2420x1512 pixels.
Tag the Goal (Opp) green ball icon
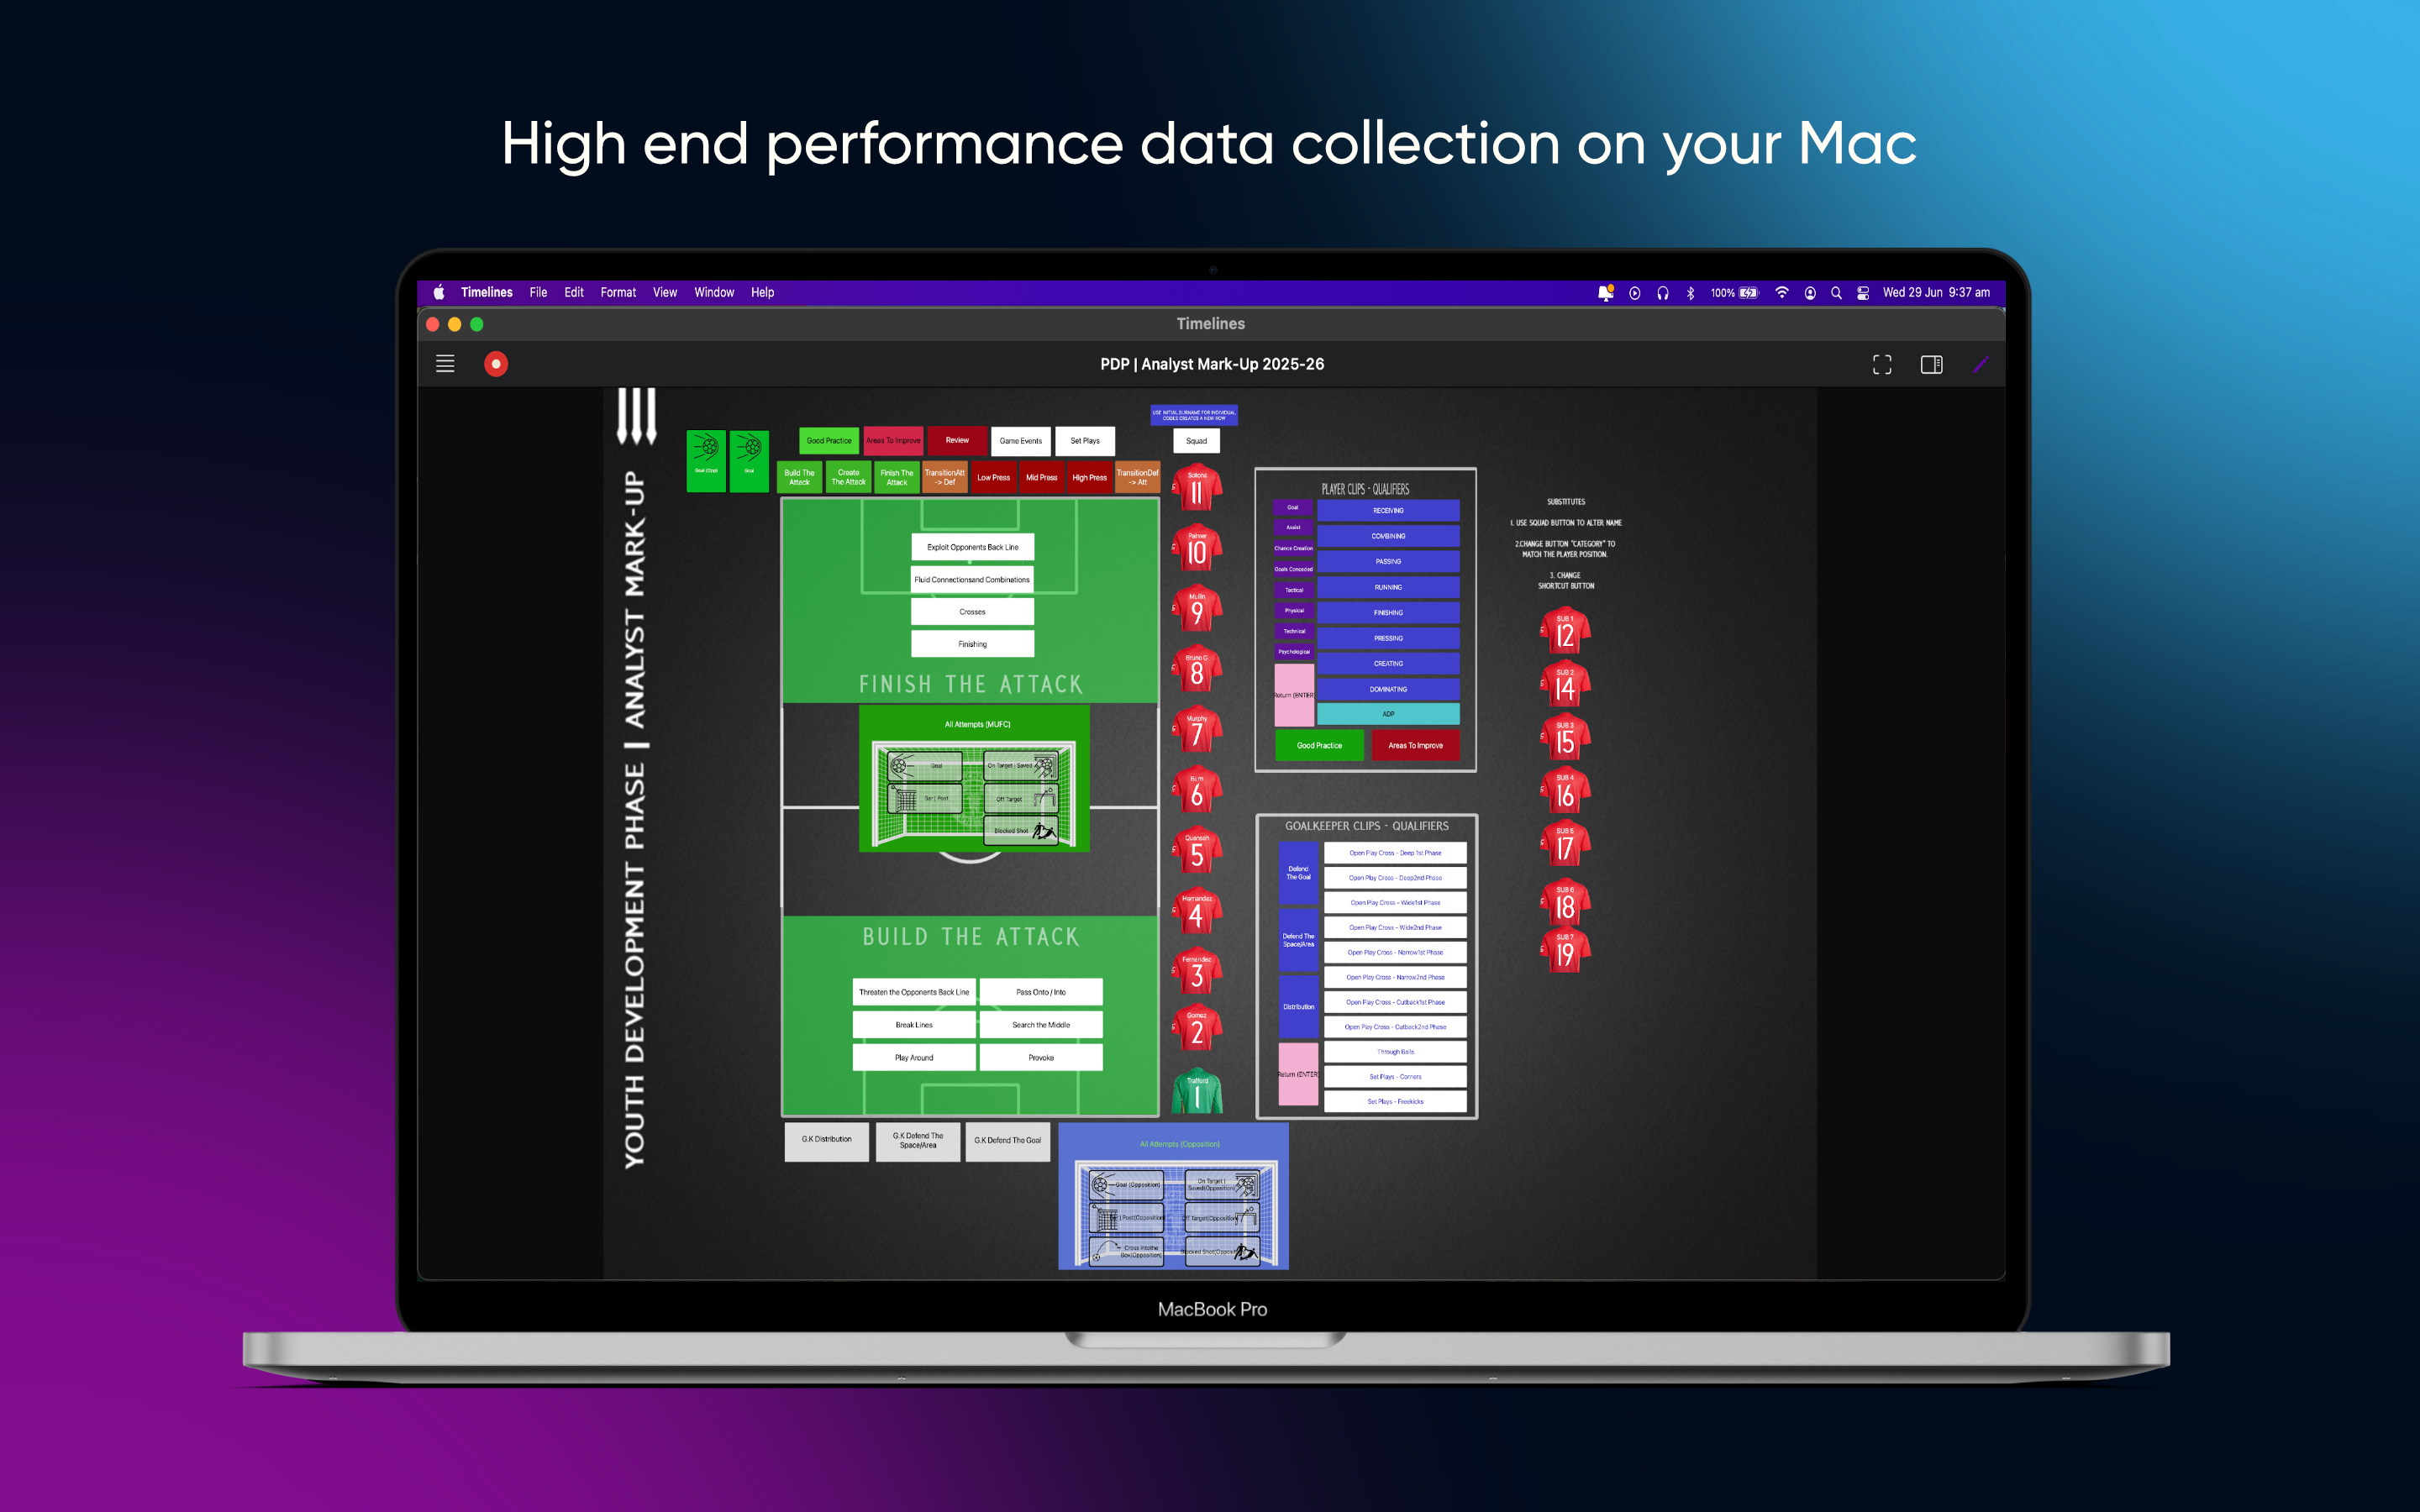pyautogui.click(x=706, y=461)
